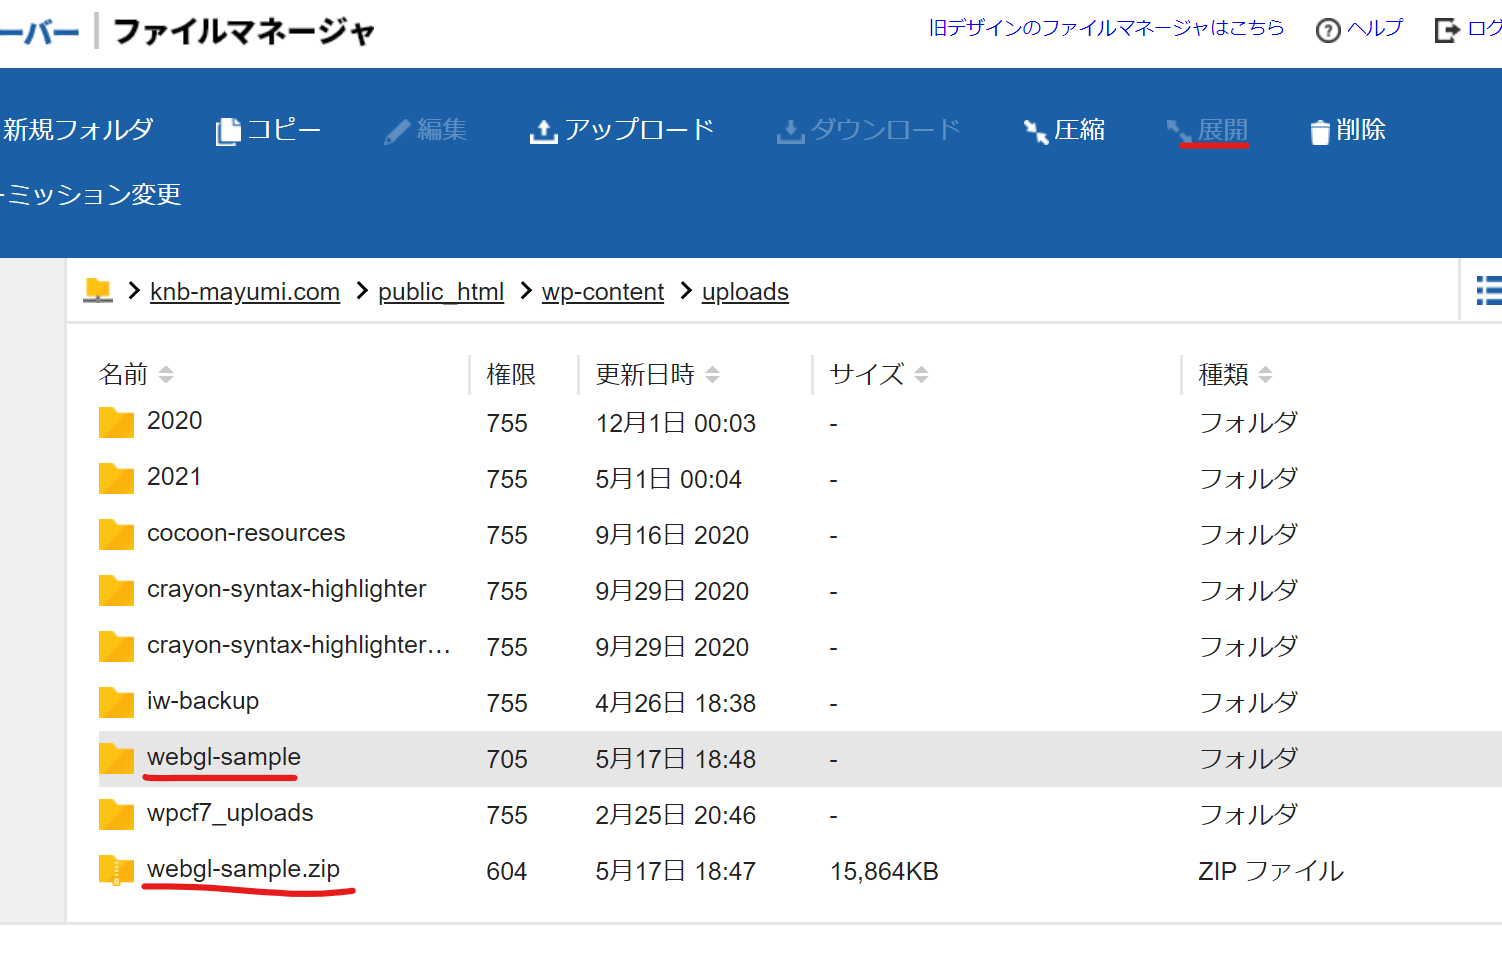The height and width of the screenshot is (961, 1502).
Task: Open the Help (ヘルプ) question mark icon
Action: point(1328,30)
